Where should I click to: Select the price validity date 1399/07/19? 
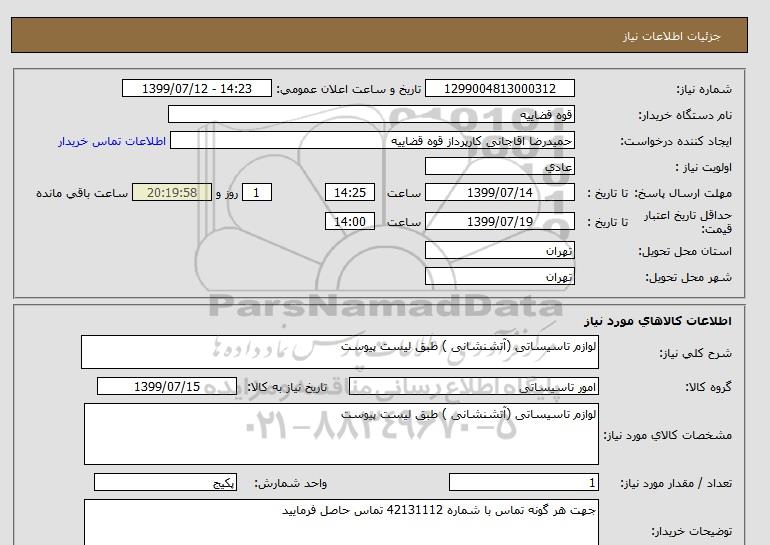click(499, 221)
